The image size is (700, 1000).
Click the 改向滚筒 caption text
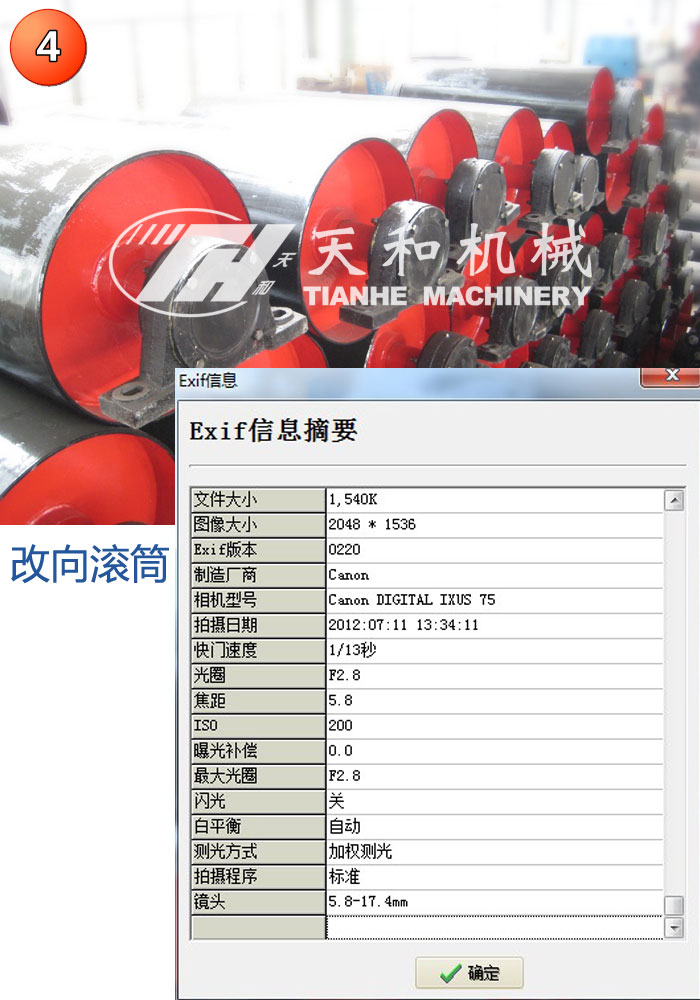pyautogui.click(x=90, y=565)
